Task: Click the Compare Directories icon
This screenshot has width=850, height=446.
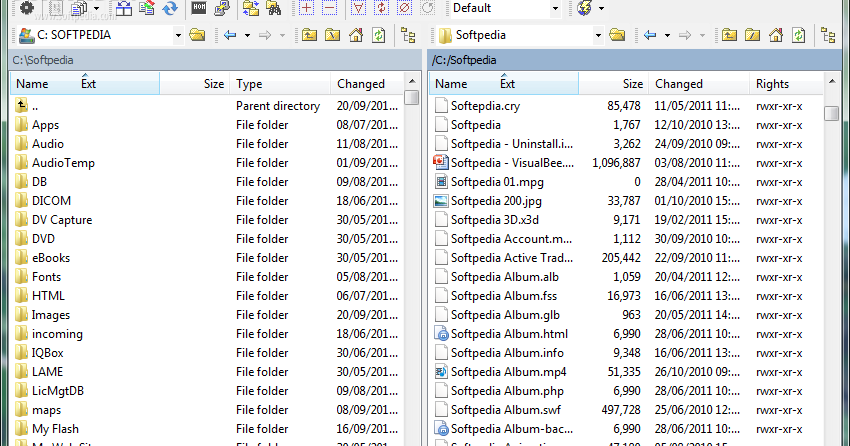Action: (x=124, y=8)
